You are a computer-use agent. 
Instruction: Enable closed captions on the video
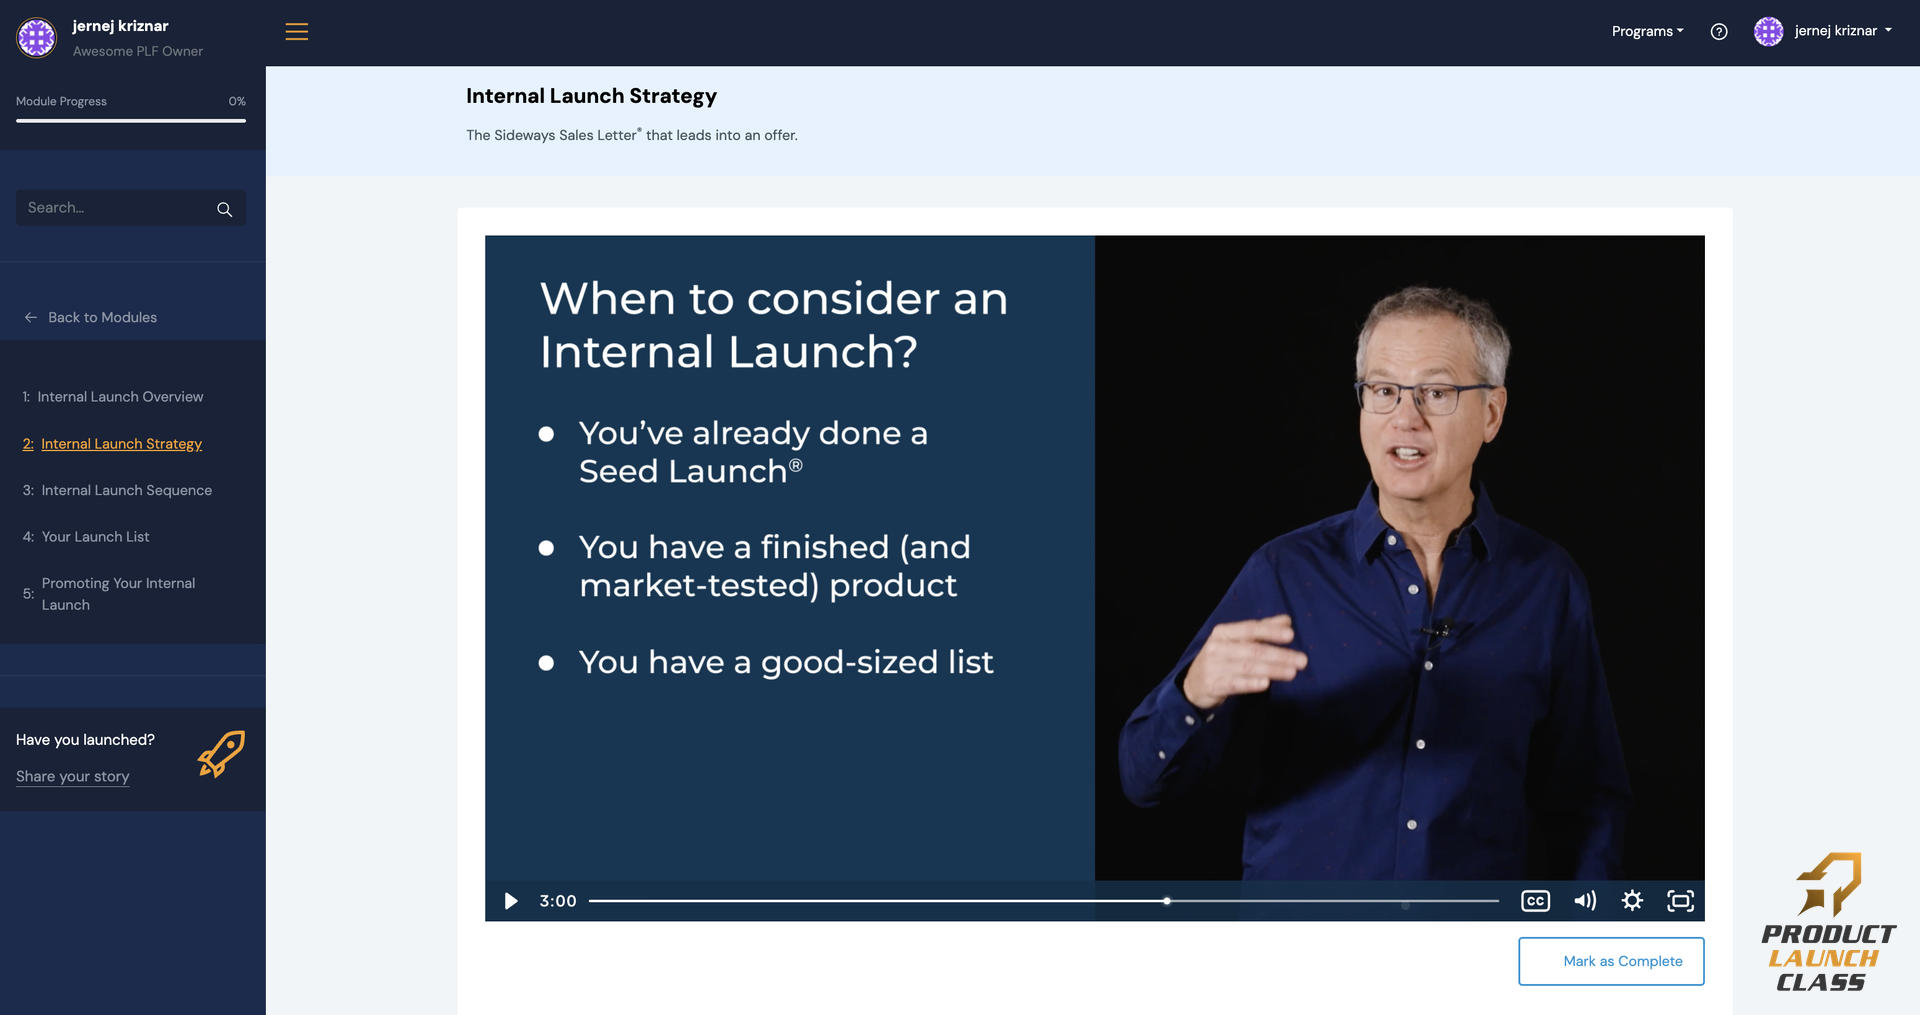[x=1535, y=900]
